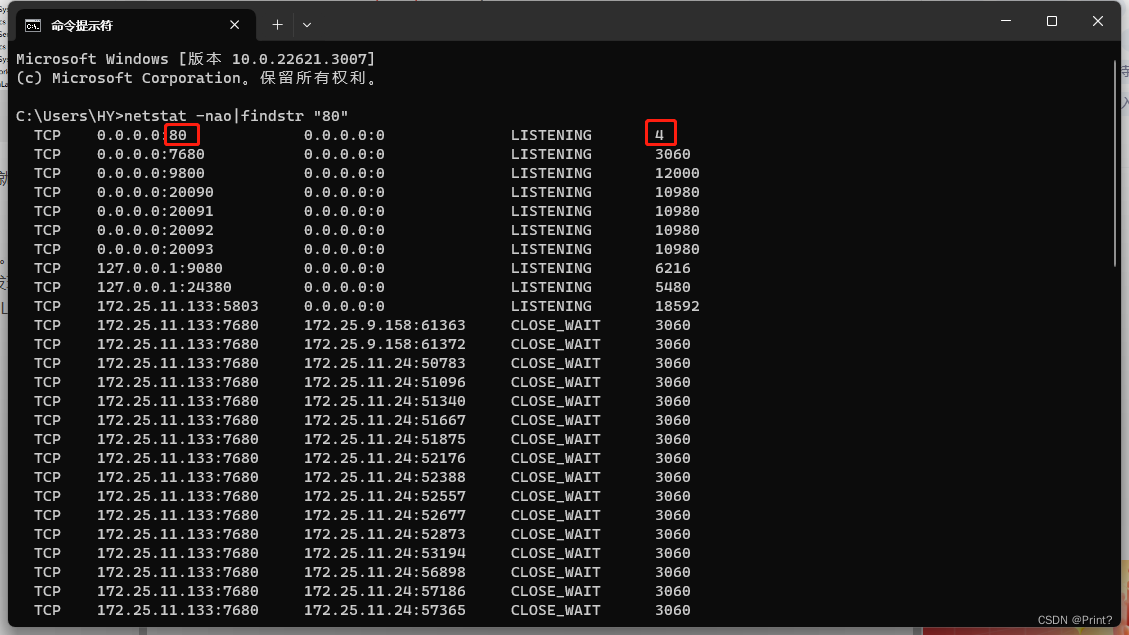Close the 命令提示符 tab

pyautogui.click(x=235, y=25)
